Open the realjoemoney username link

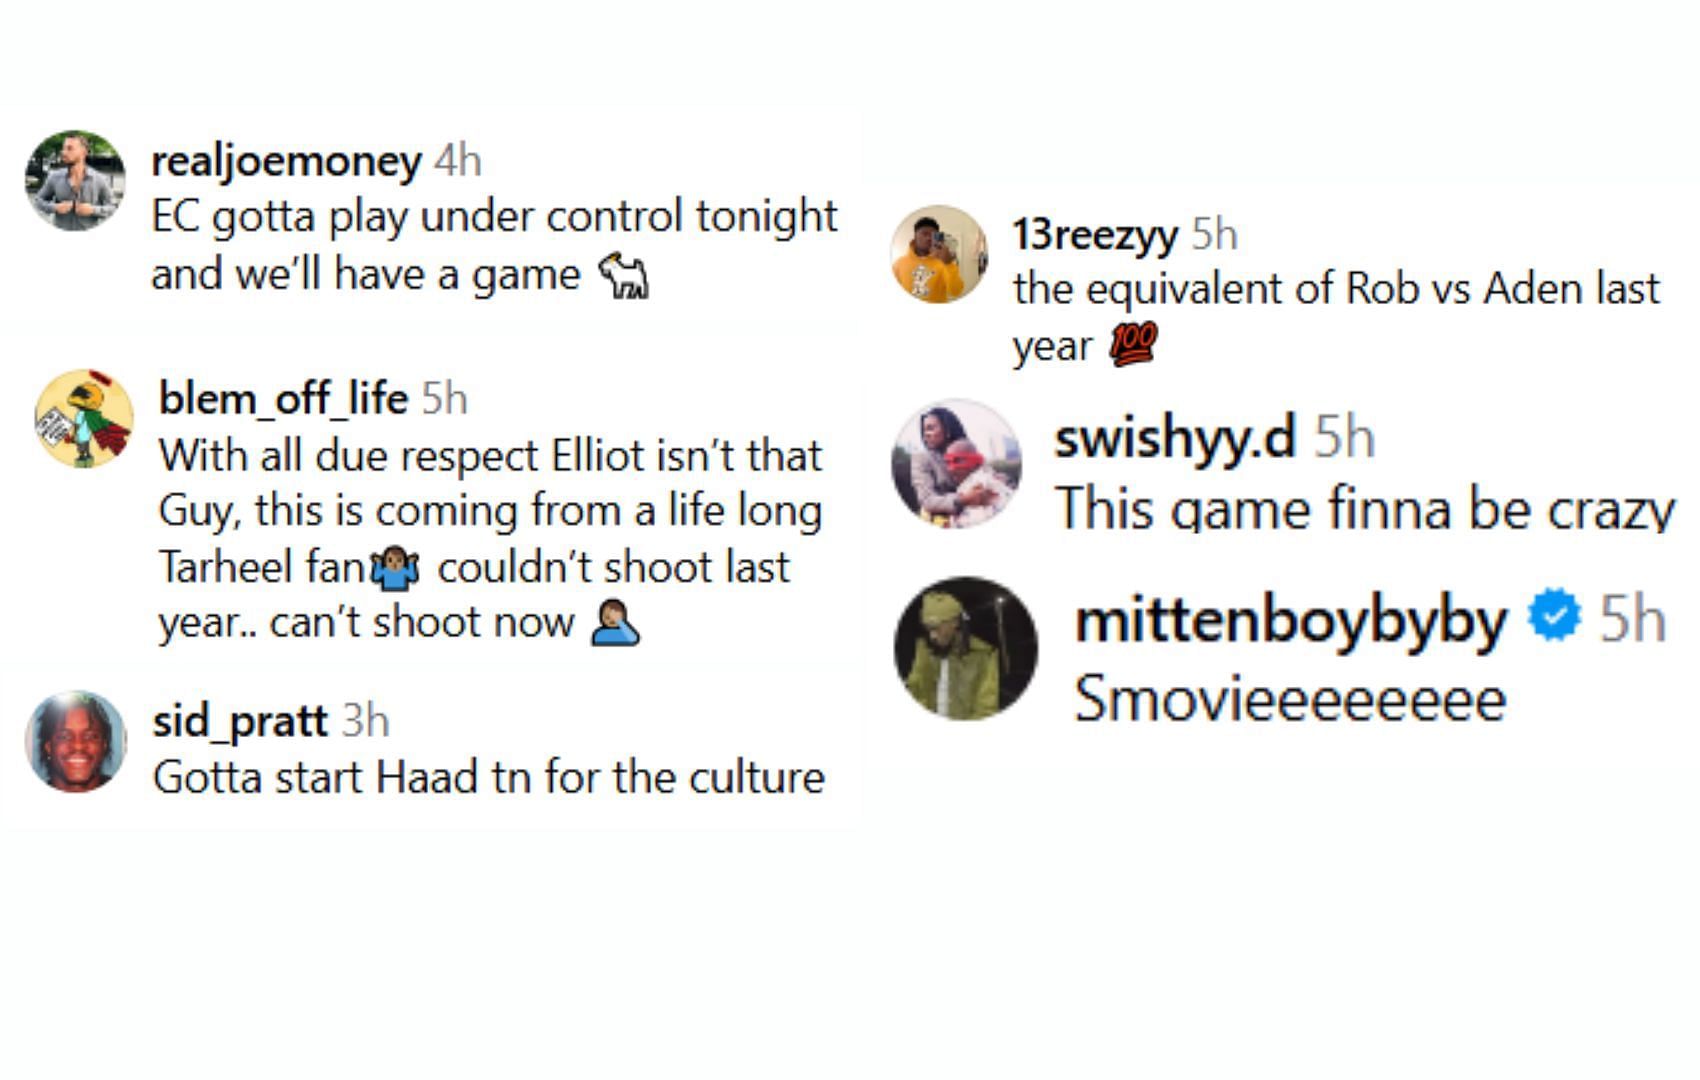pyautogui.click(x=286, y=161)
